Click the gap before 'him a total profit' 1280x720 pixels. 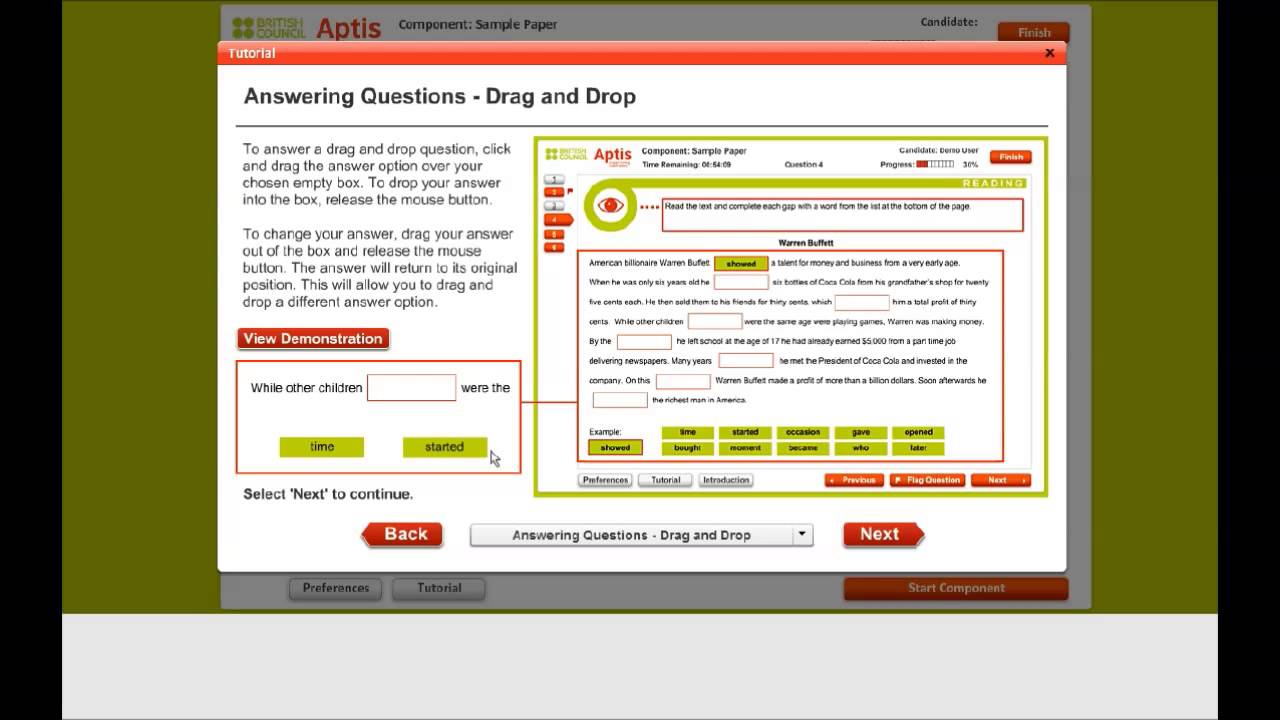click(x=862, y=302)
